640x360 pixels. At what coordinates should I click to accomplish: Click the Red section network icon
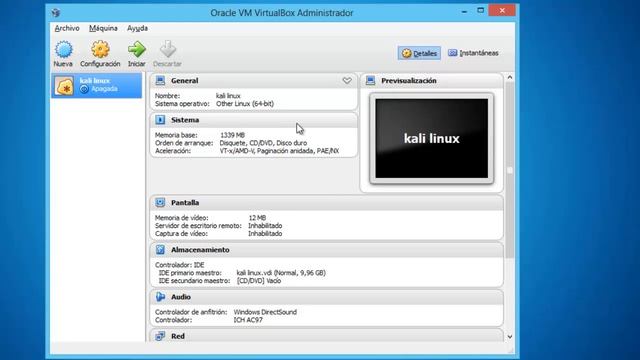(160, 336)
